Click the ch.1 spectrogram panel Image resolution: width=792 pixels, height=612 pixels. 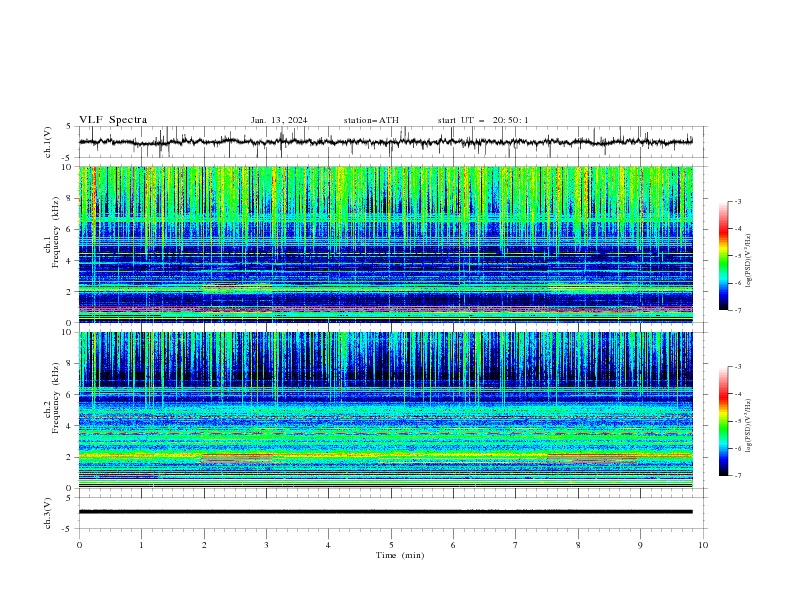[385, 244]
